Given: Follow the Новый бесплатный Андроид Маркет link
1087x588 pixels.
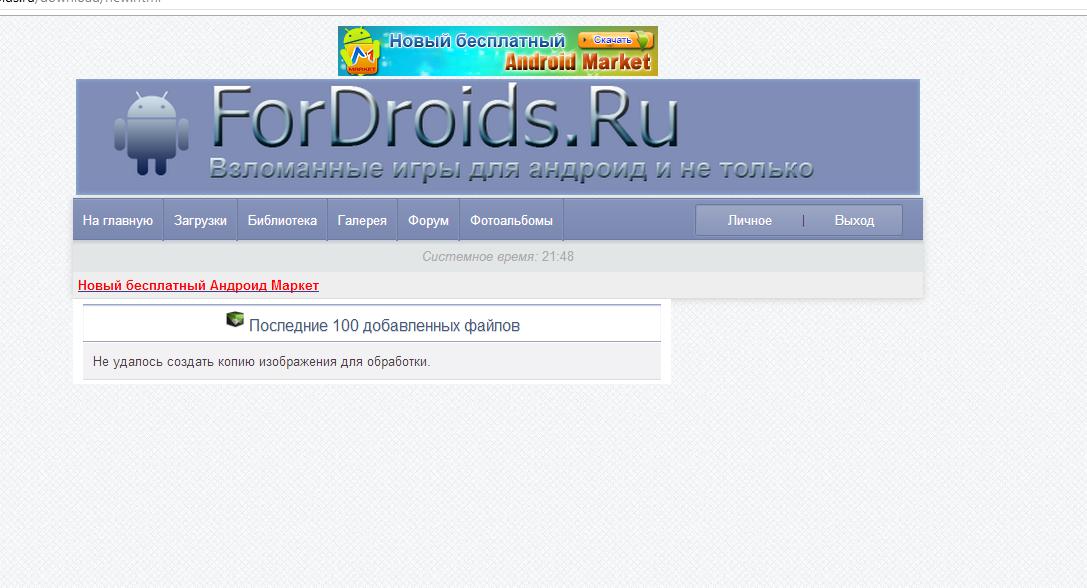Looking at the screenshot, I should 198,286.
